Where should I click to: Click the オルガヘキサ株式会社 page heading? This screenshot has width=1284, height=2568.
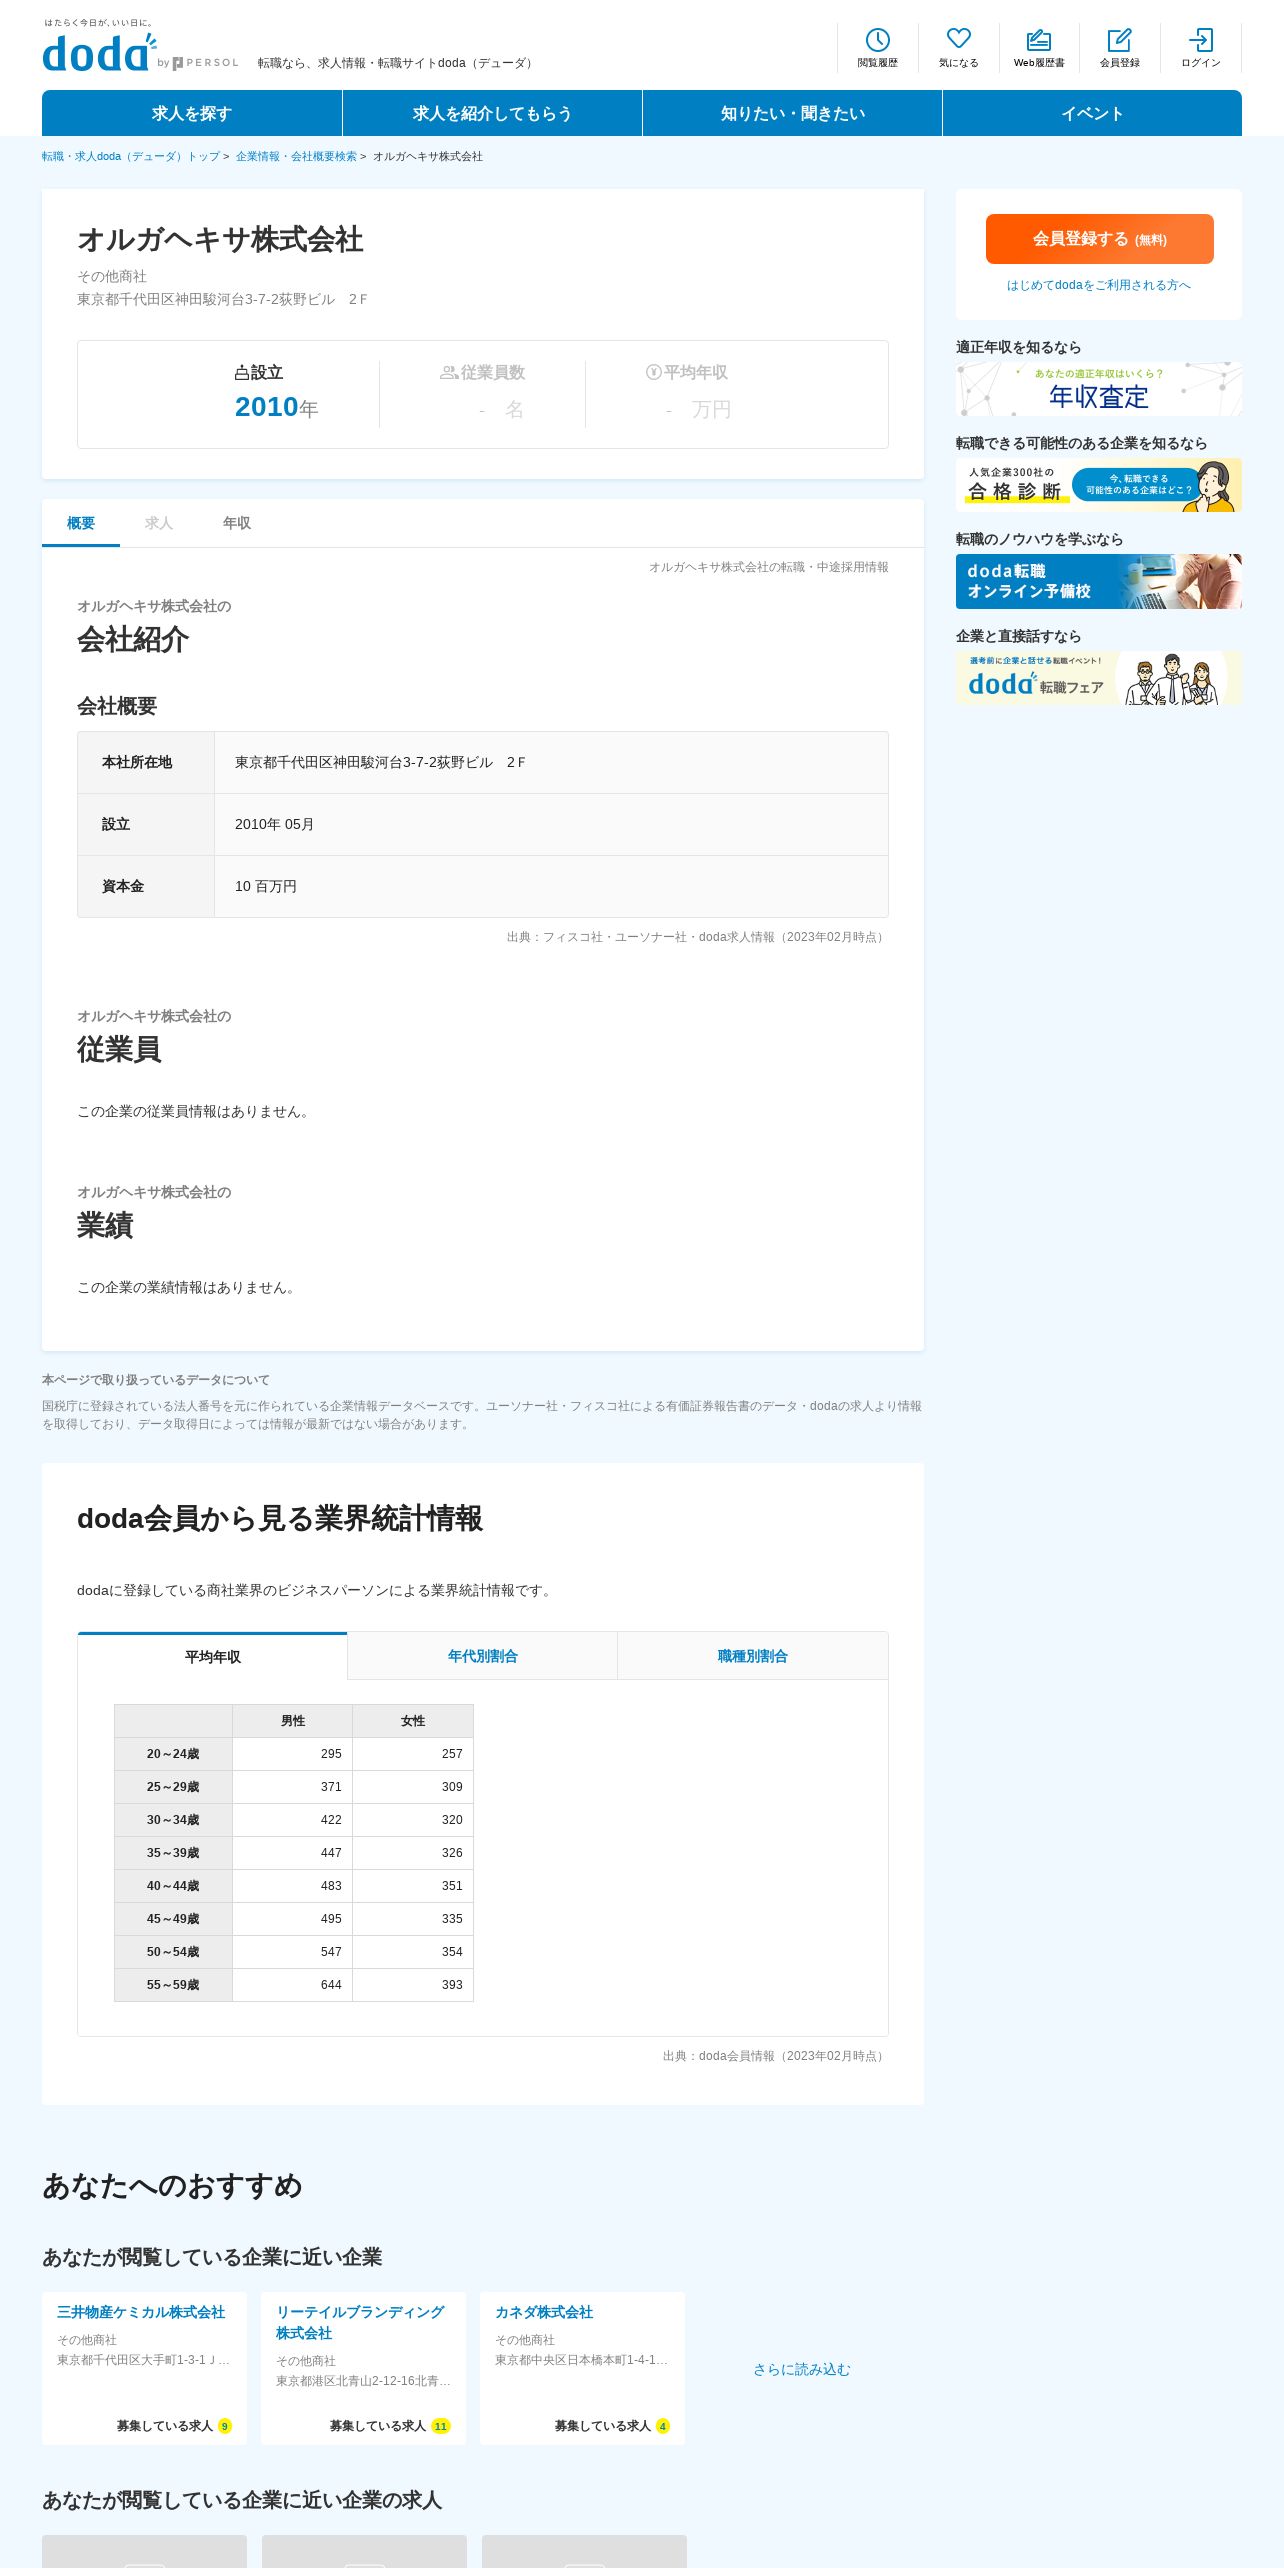pyautogui.click(x=220, y=239)
